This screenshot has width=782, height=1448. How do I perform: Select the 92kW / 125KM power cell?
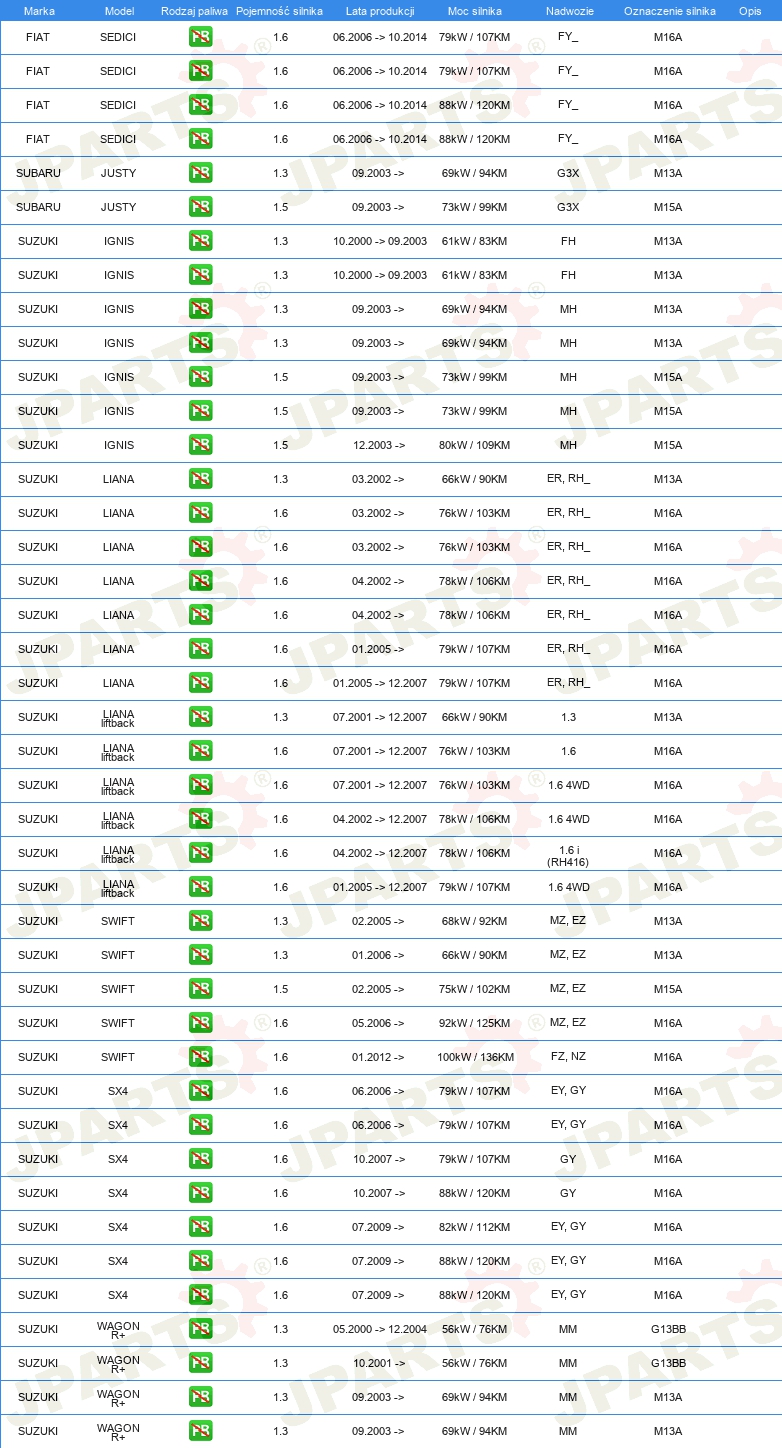pyautogui.click(x=474, y=1023)
